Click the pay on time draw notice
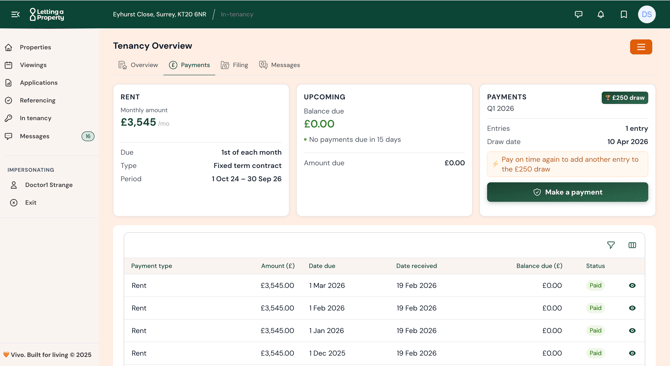Image resolution: width=670 pixels, height=366 pixels. click(567, 164)
